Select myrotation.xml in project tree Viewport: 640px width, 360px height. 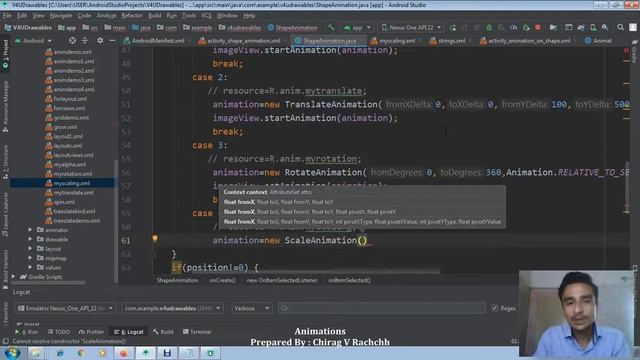tap(72, 174)
